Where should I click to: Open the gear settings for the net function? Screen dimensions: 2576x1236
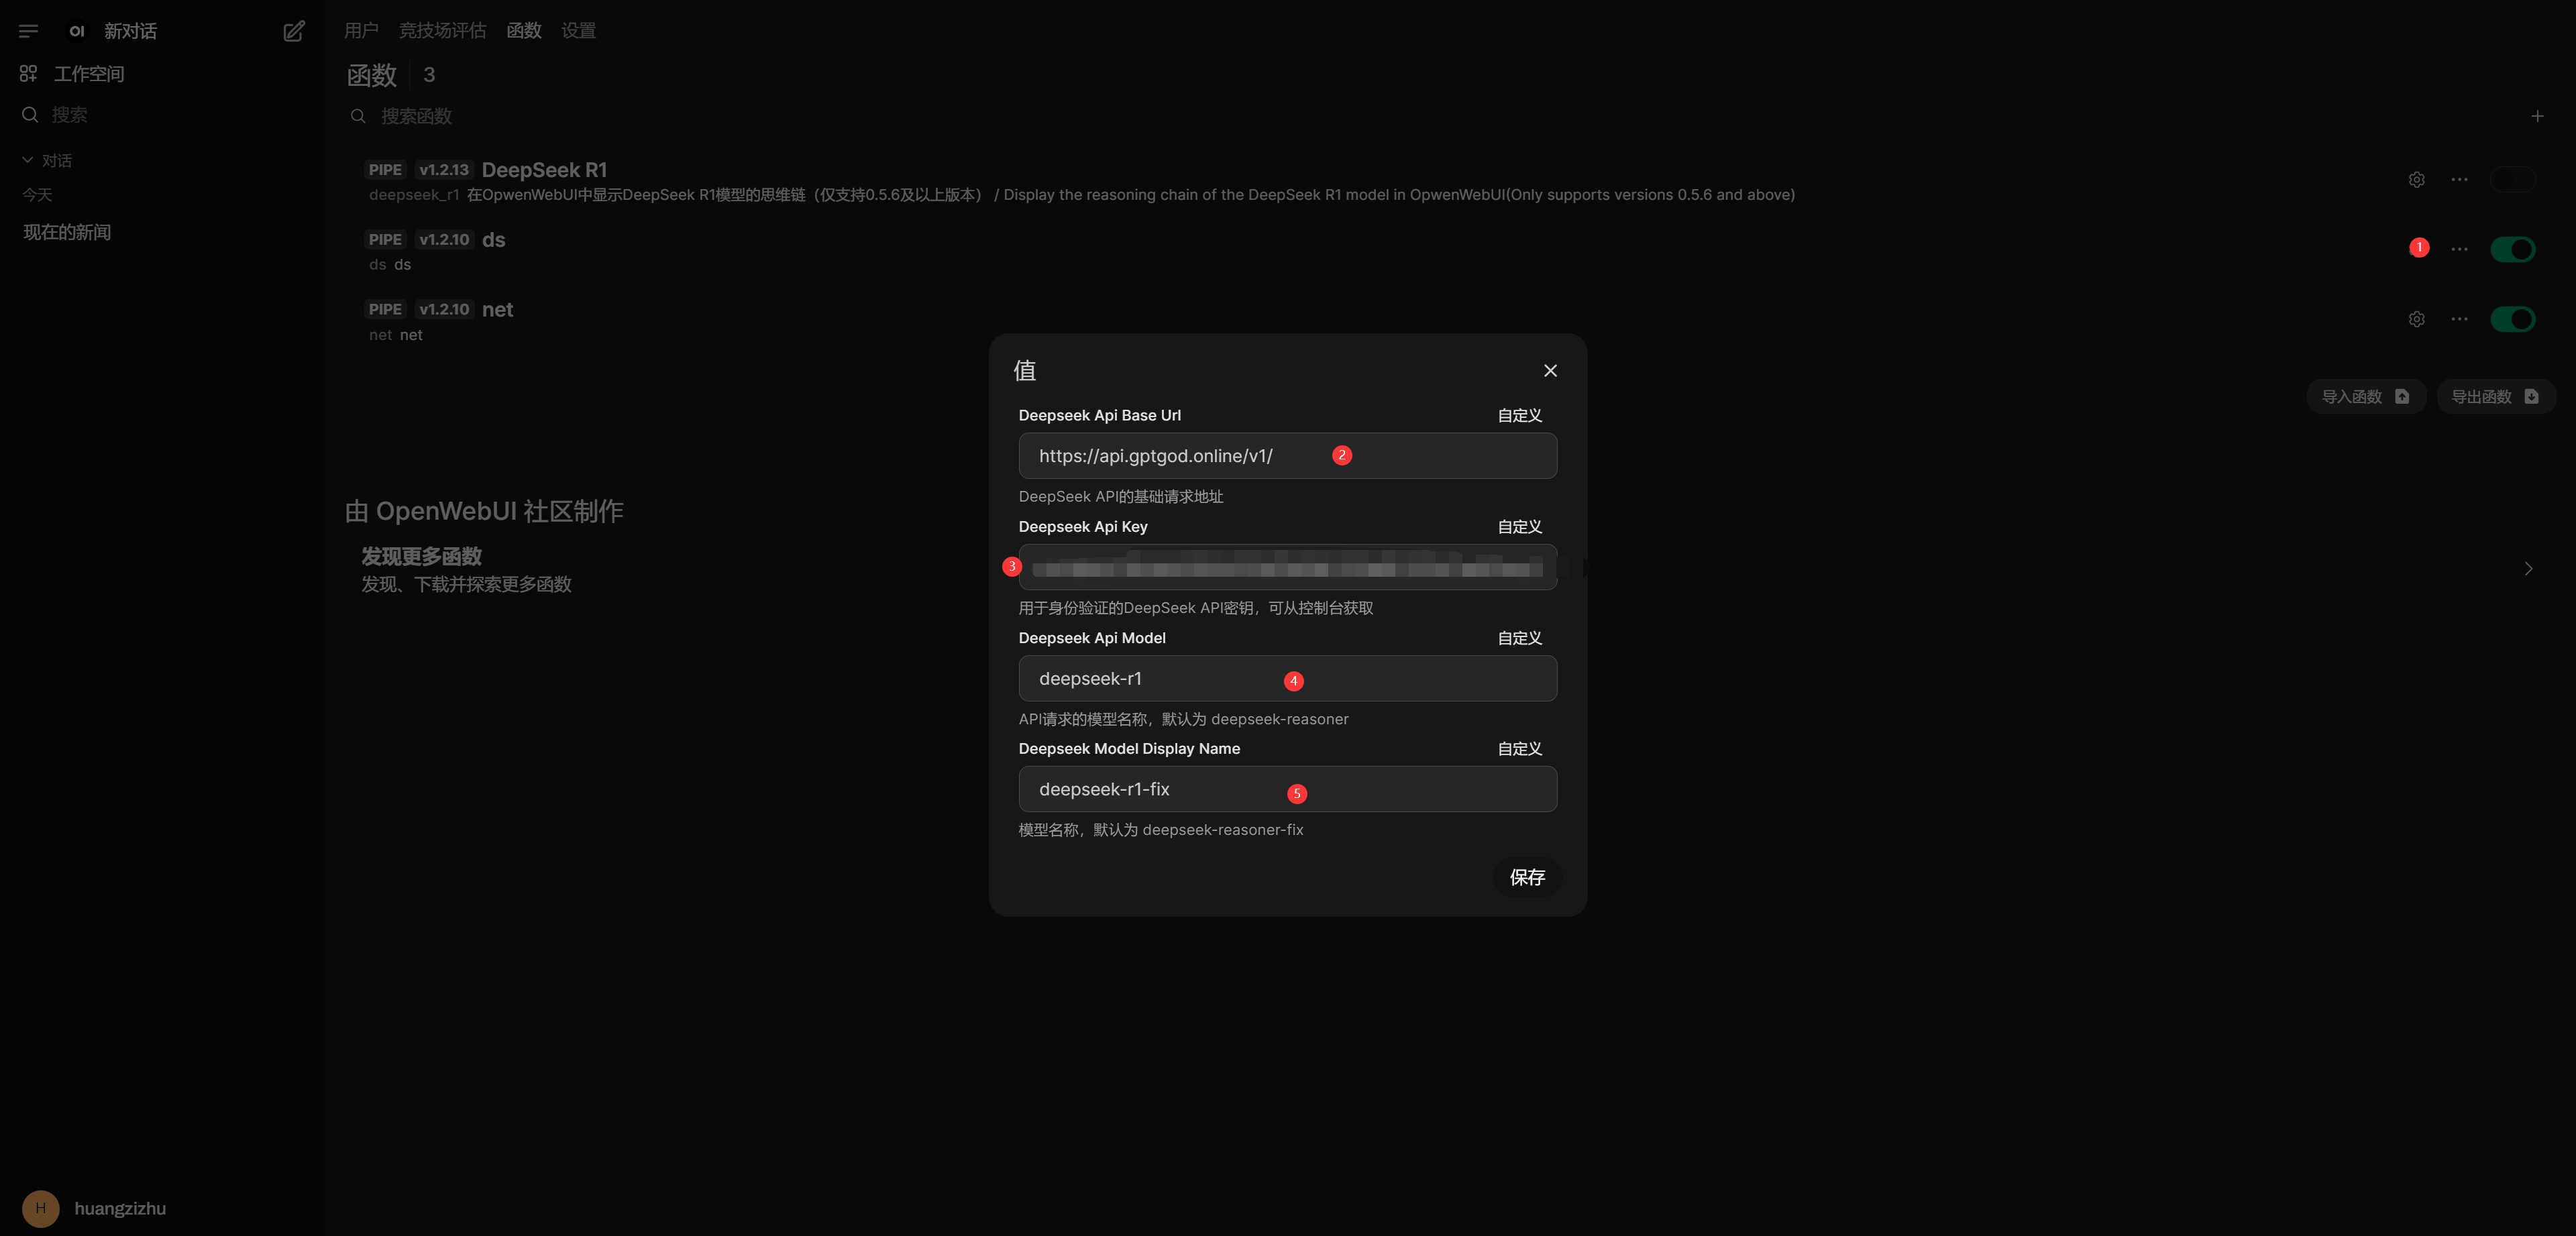click(x=2416, y=319)
